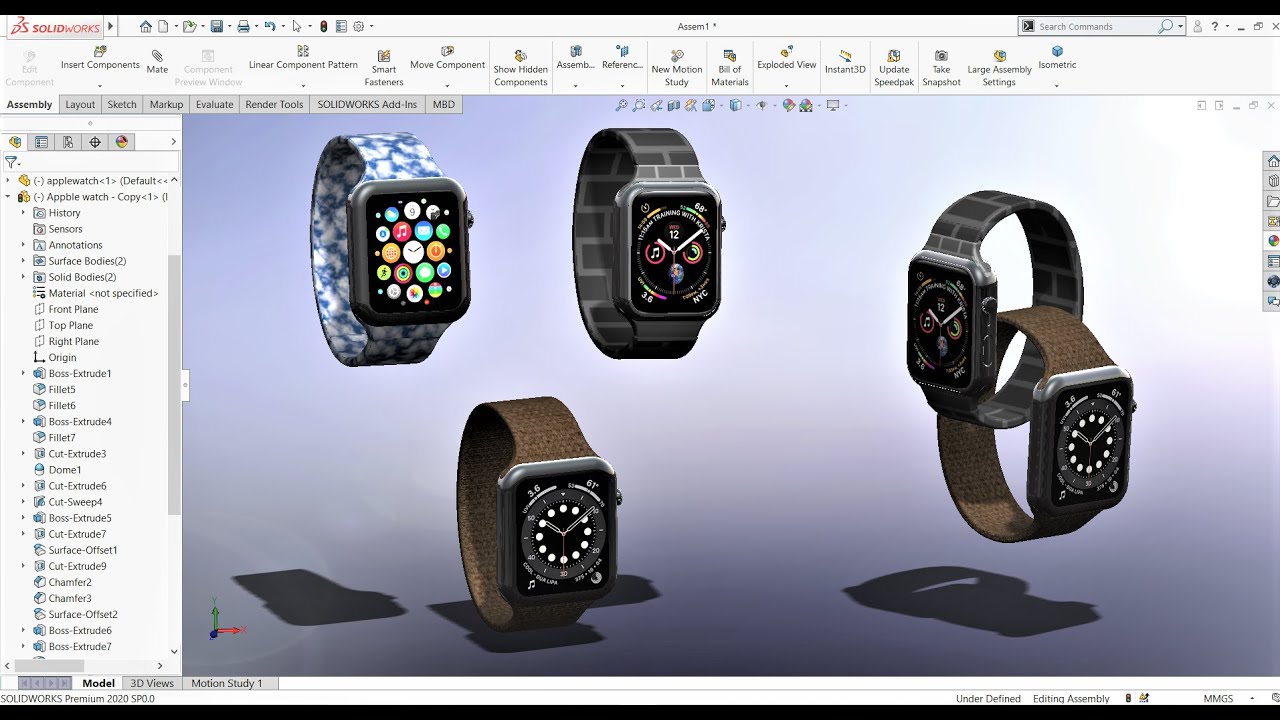Open Exploded View dropdown arrow
This screenshot has width=1280, height=720.
point(787,85)
